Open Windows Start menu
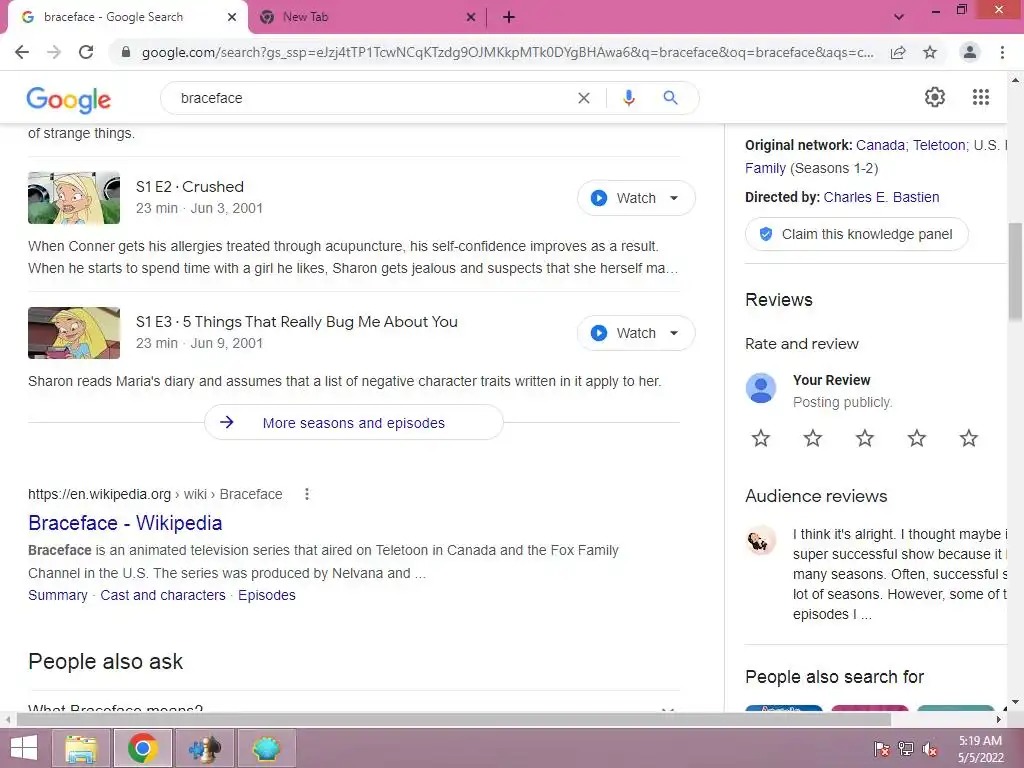The height and width of the screenshot is (768, 1024). click(x=24, y=748)
